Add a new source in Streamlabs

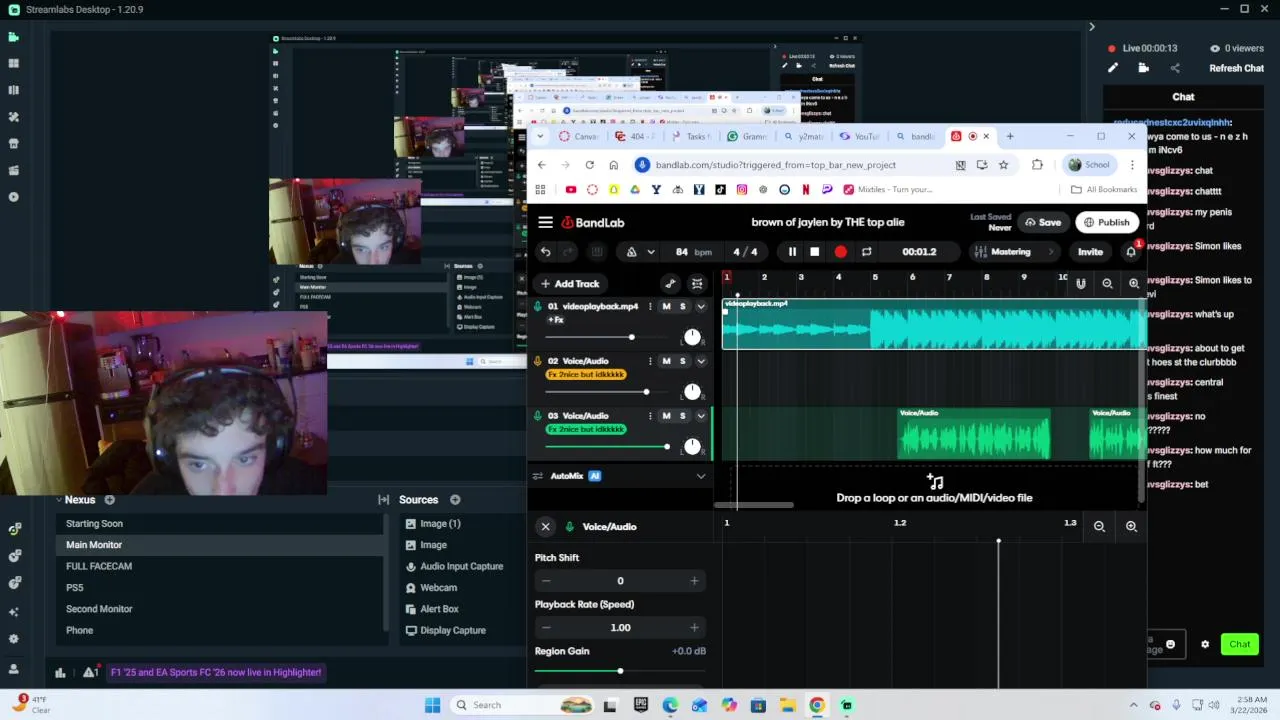coord(455,500)
